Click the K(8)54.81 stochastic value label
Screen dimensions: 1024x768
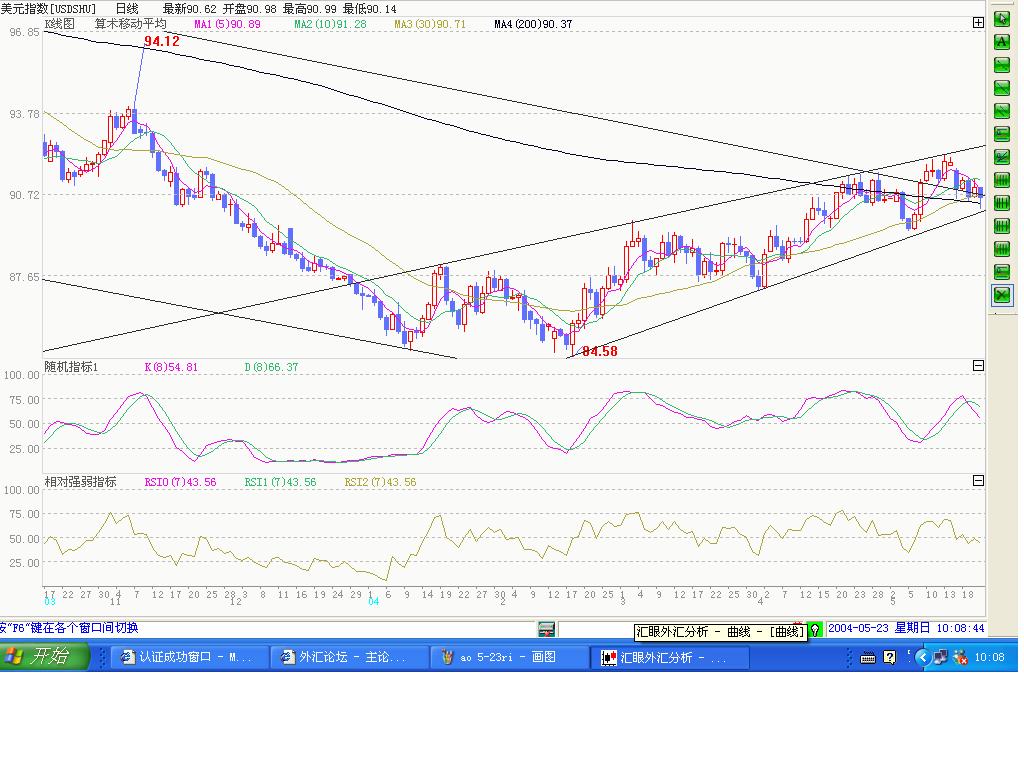click(171, 367)
